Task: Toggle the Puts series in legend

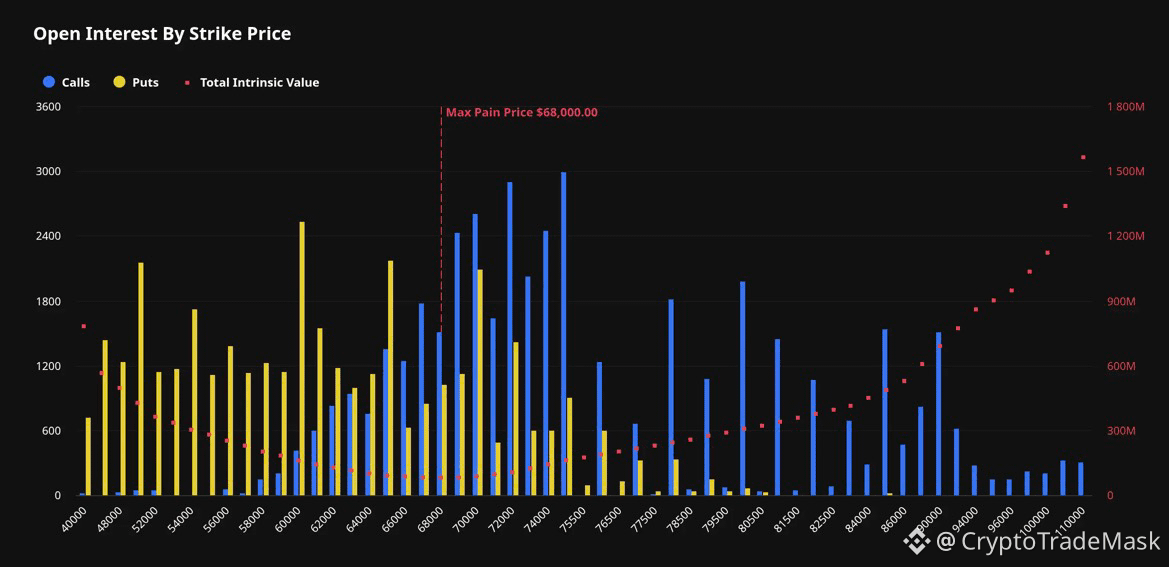Action: click(x=136, y=83)
